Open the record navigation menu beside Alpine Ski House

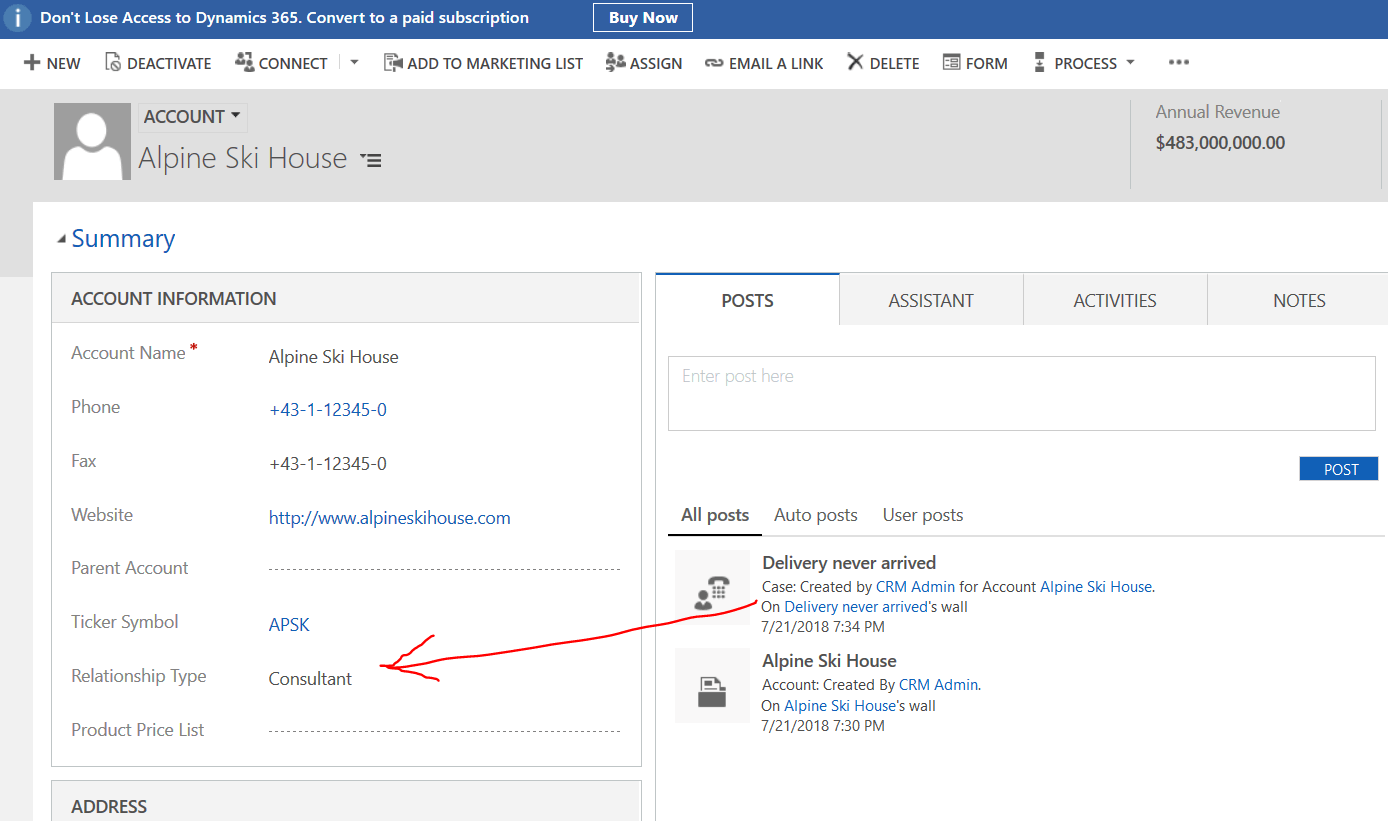pos(371,160)
